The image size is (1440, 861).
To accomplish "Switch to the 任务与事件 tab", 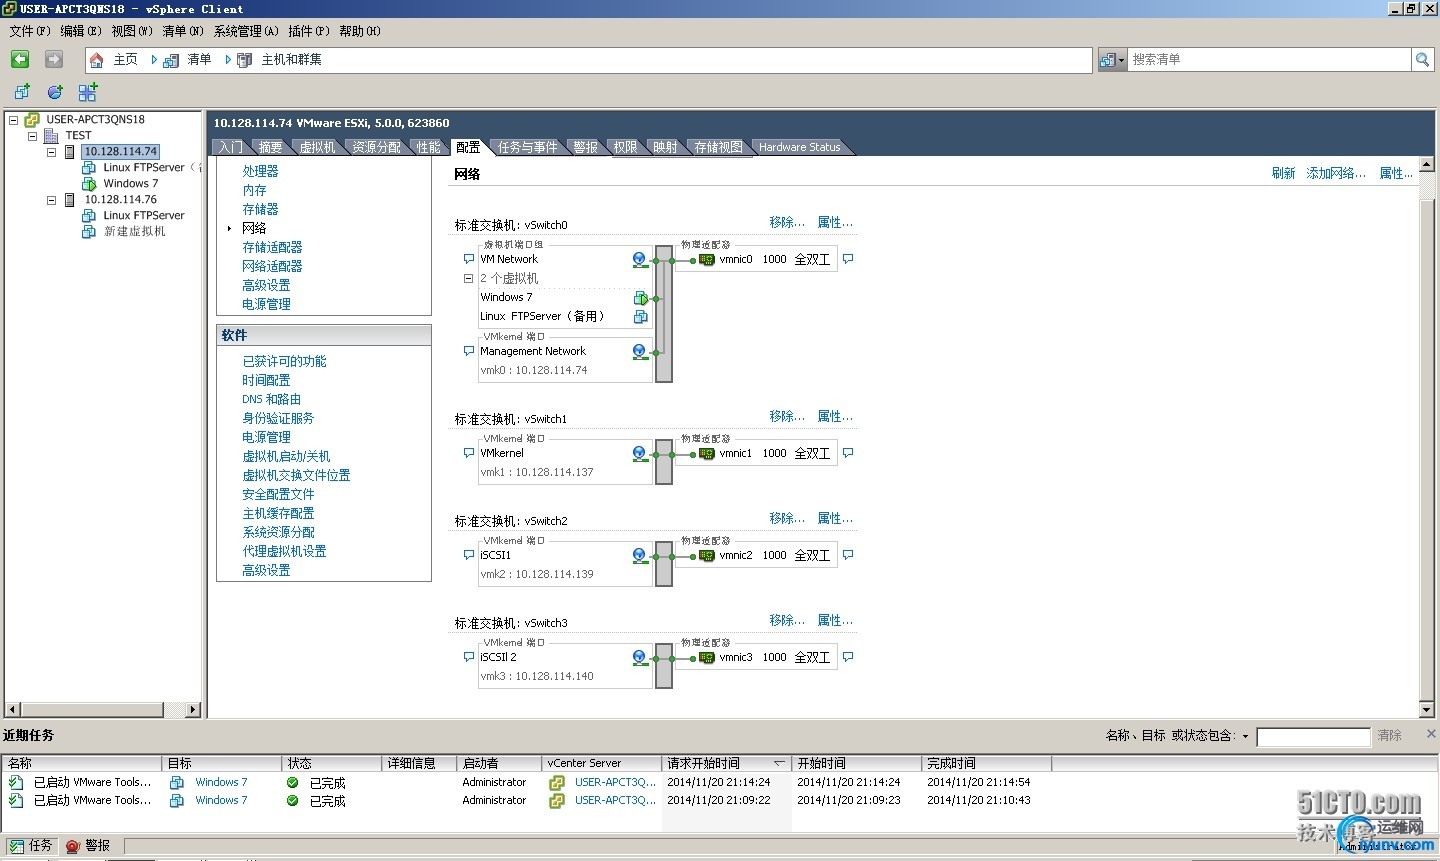I will point(527,147).
